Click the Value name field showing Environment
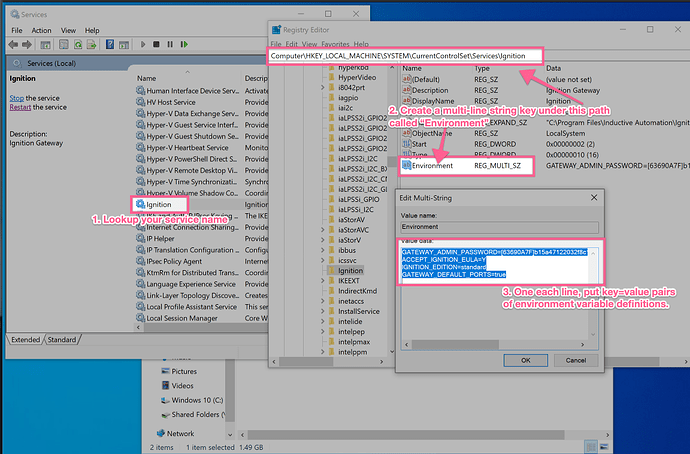Image resolution: width=690 pixels, height=454 pixels. pyautogui.click(x=499, y=227)
